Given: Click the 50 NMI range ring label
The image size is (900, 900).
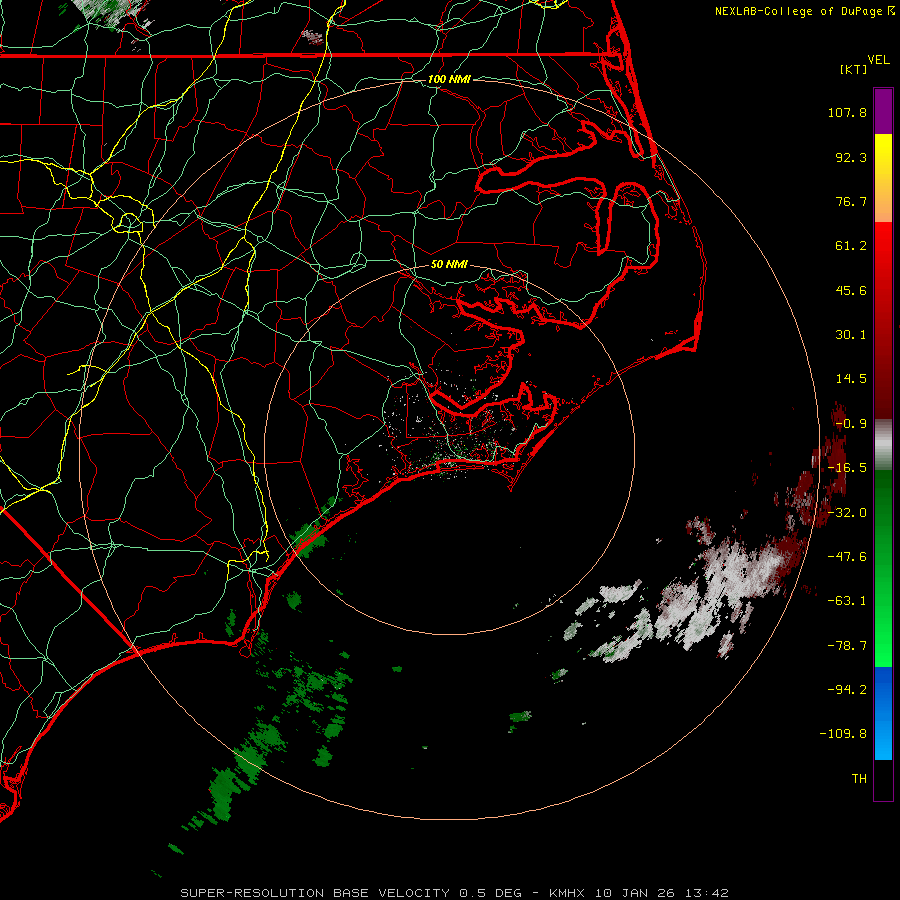Looking at the screenshot, I should click(449, 264).
